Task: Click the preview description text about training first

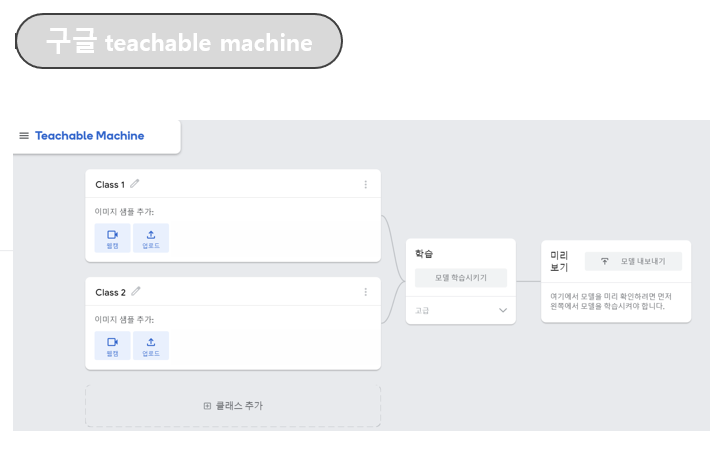Action: (x=610, y=301)
